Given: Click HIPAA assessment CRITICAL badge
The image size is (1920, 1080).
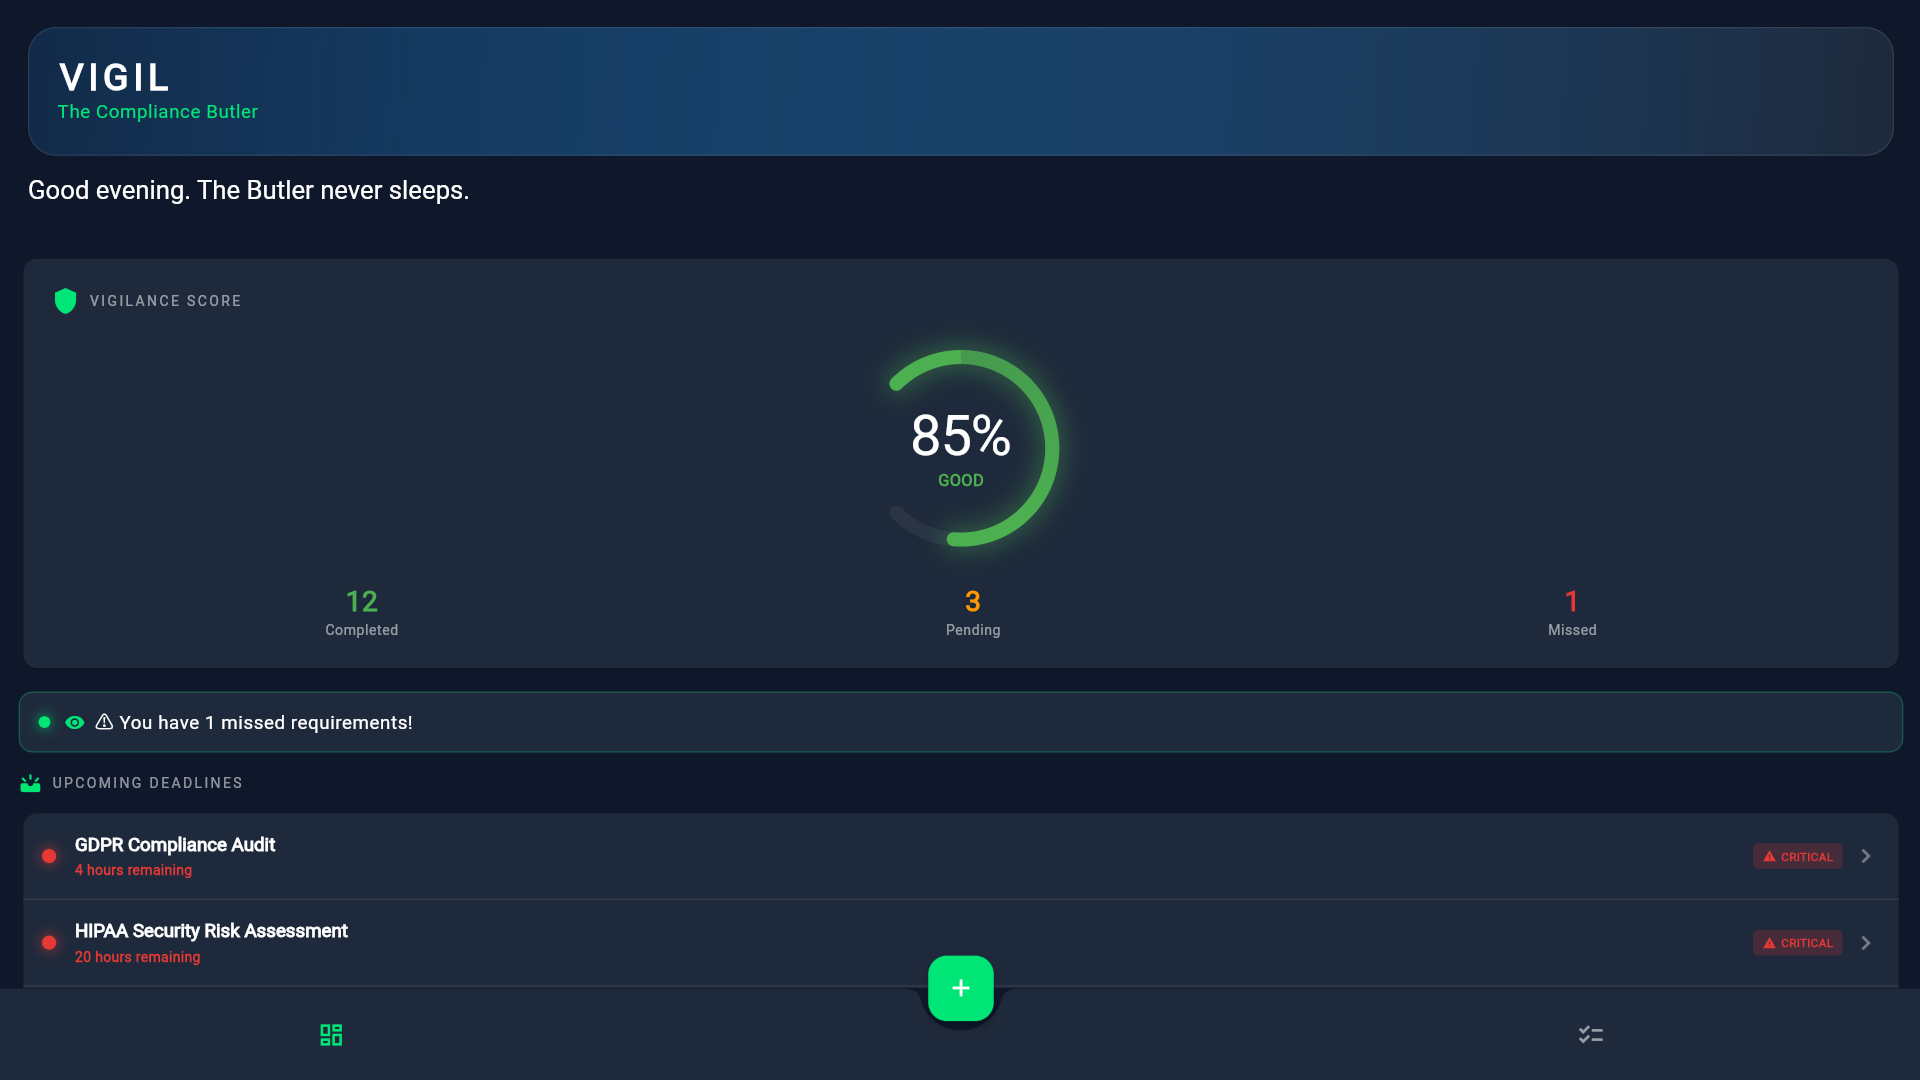Looking at the screenshot, I should point(1797,943).
